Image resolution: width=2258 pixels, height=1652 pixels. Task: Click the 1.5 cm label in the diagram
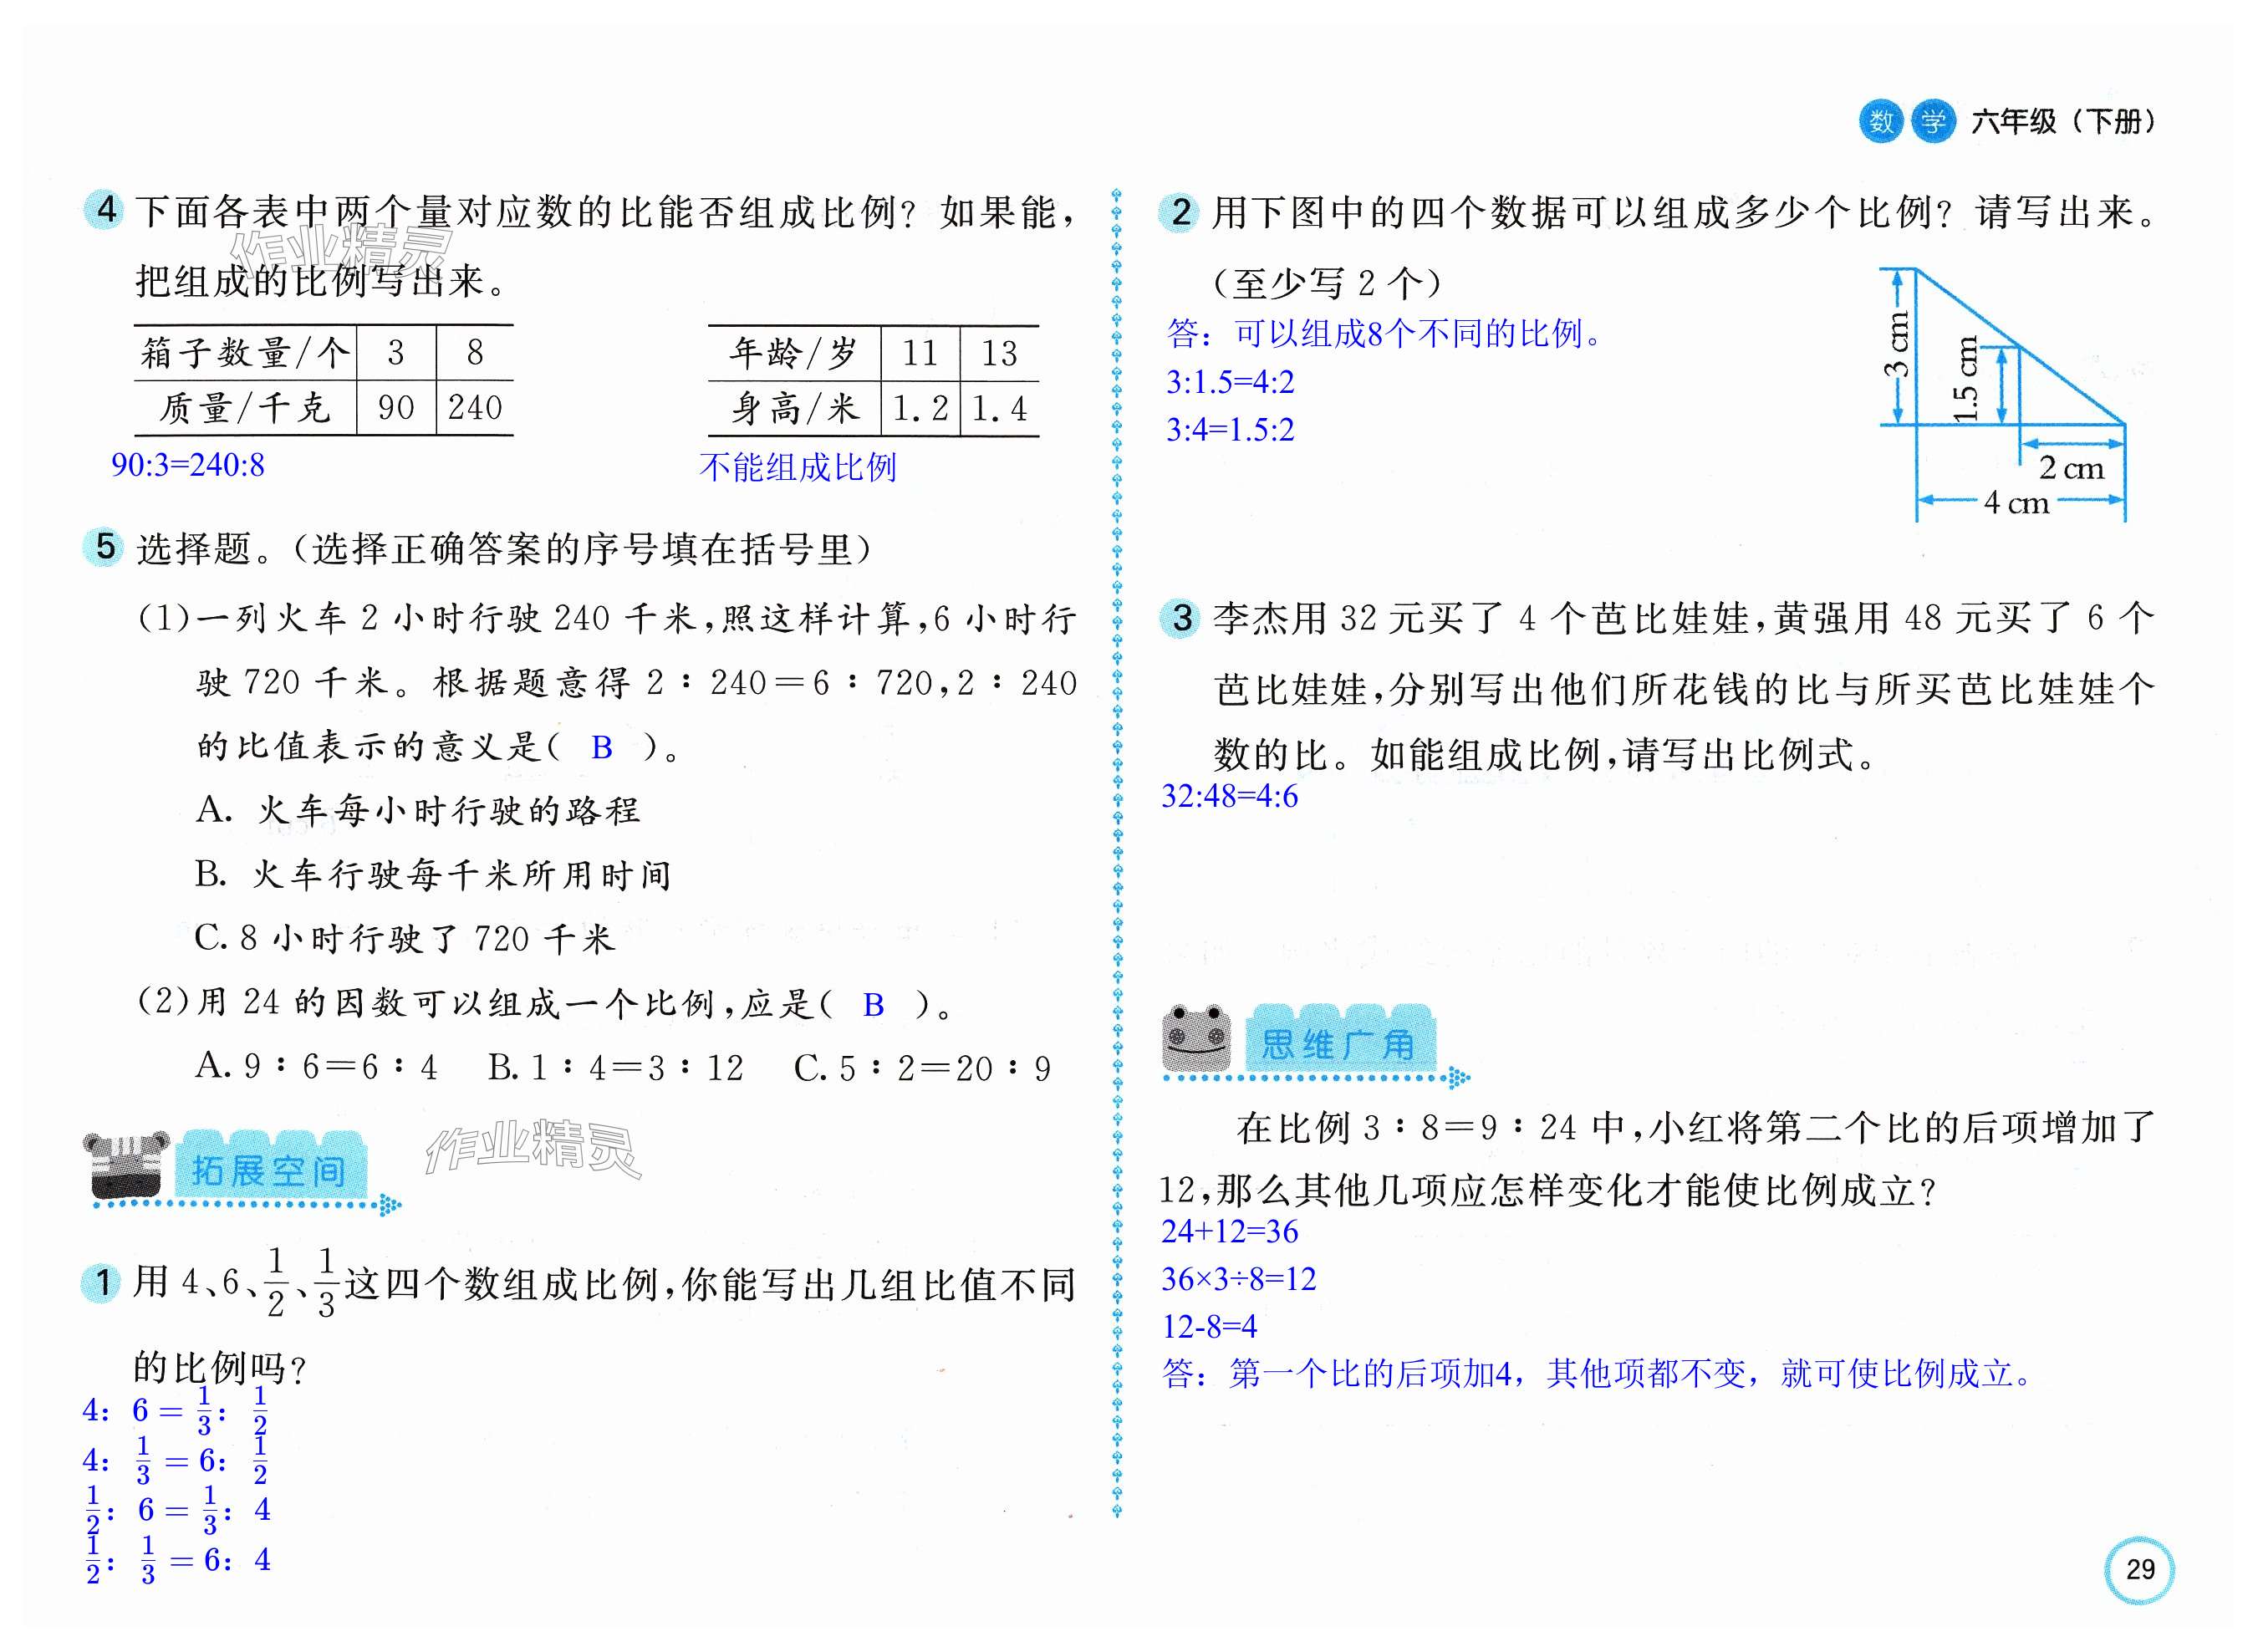pos(1966,380)
